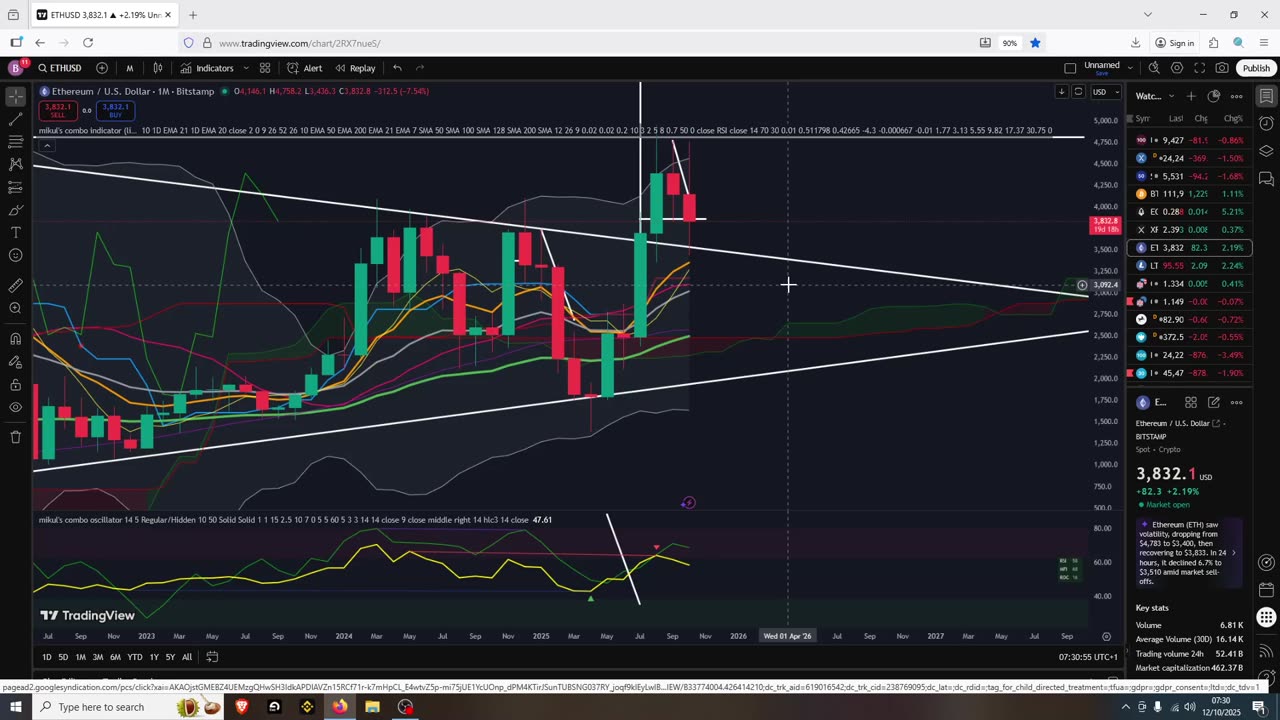Select the trend line drawing tool
1280x720 pixels.
tap(16, 120)
